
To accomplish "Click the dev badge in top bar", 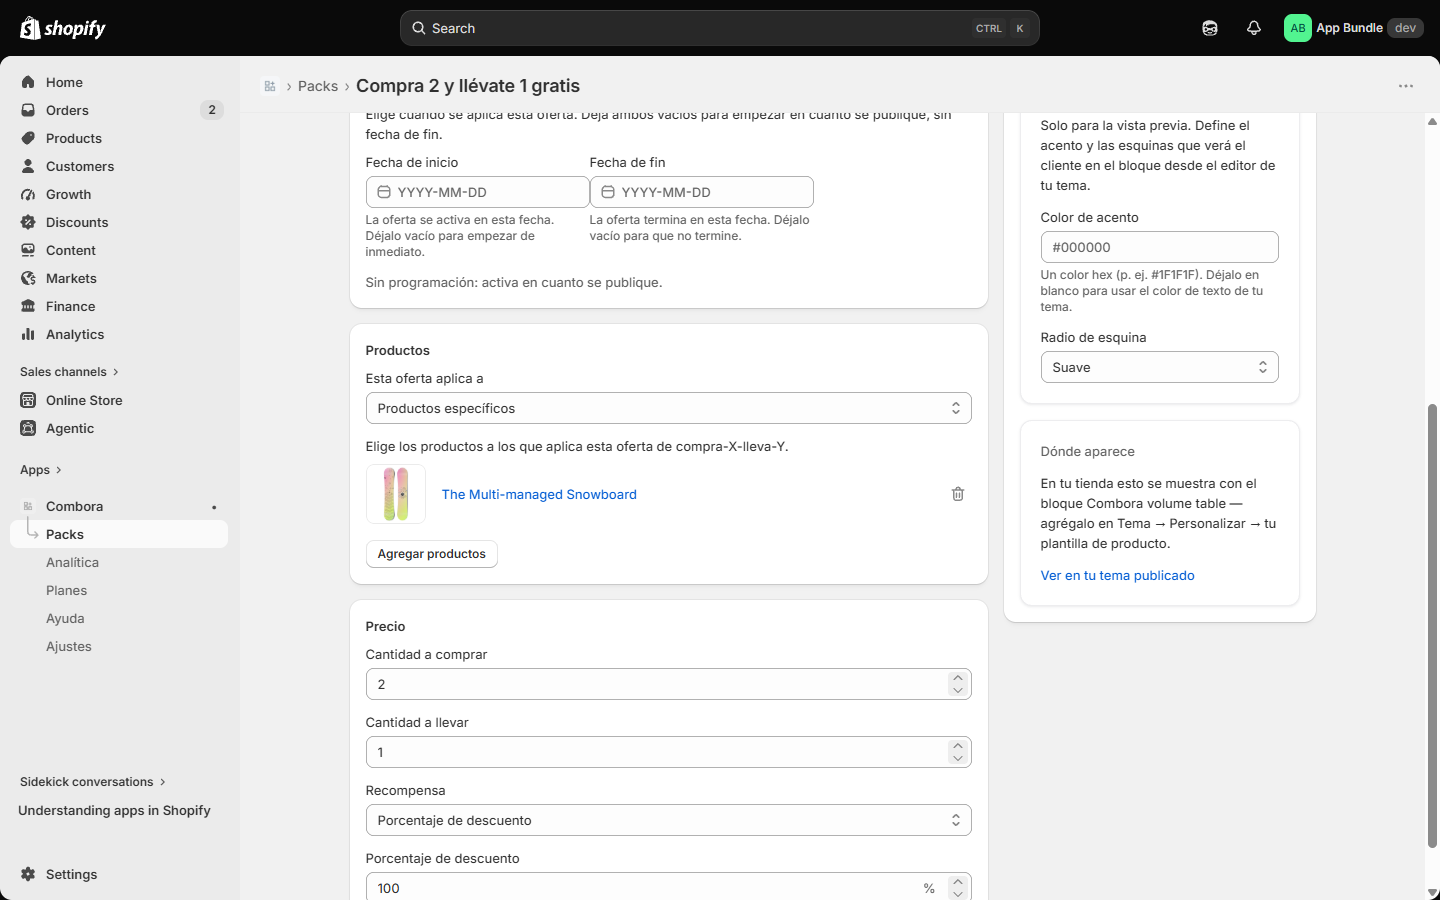I will (x=1405, y=28).
